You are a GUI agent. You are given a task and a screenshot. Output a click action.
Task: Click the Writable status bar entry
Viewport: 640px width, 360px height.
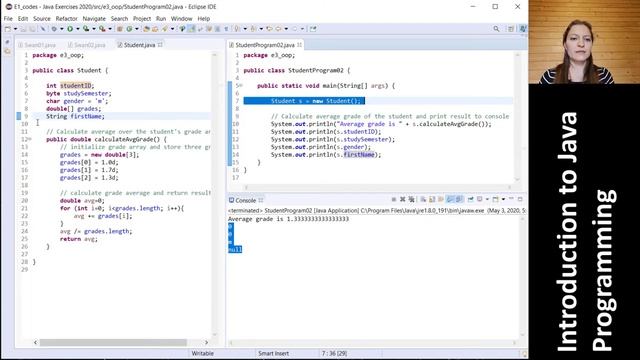(x=202, y=353)
